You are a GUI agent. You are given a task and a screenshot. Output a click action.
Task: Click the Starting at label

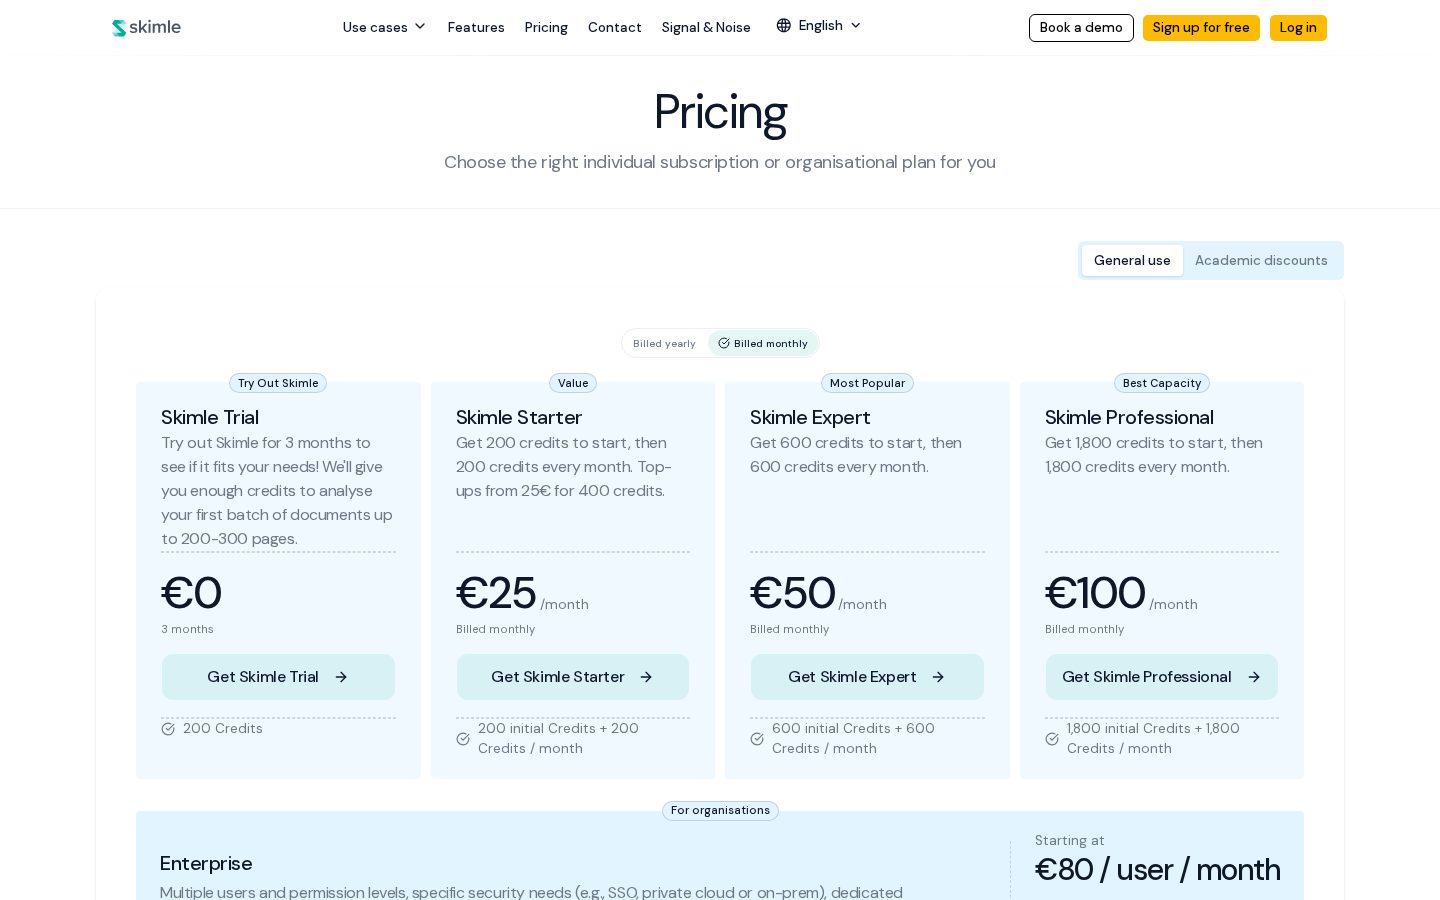[1070, 841]
